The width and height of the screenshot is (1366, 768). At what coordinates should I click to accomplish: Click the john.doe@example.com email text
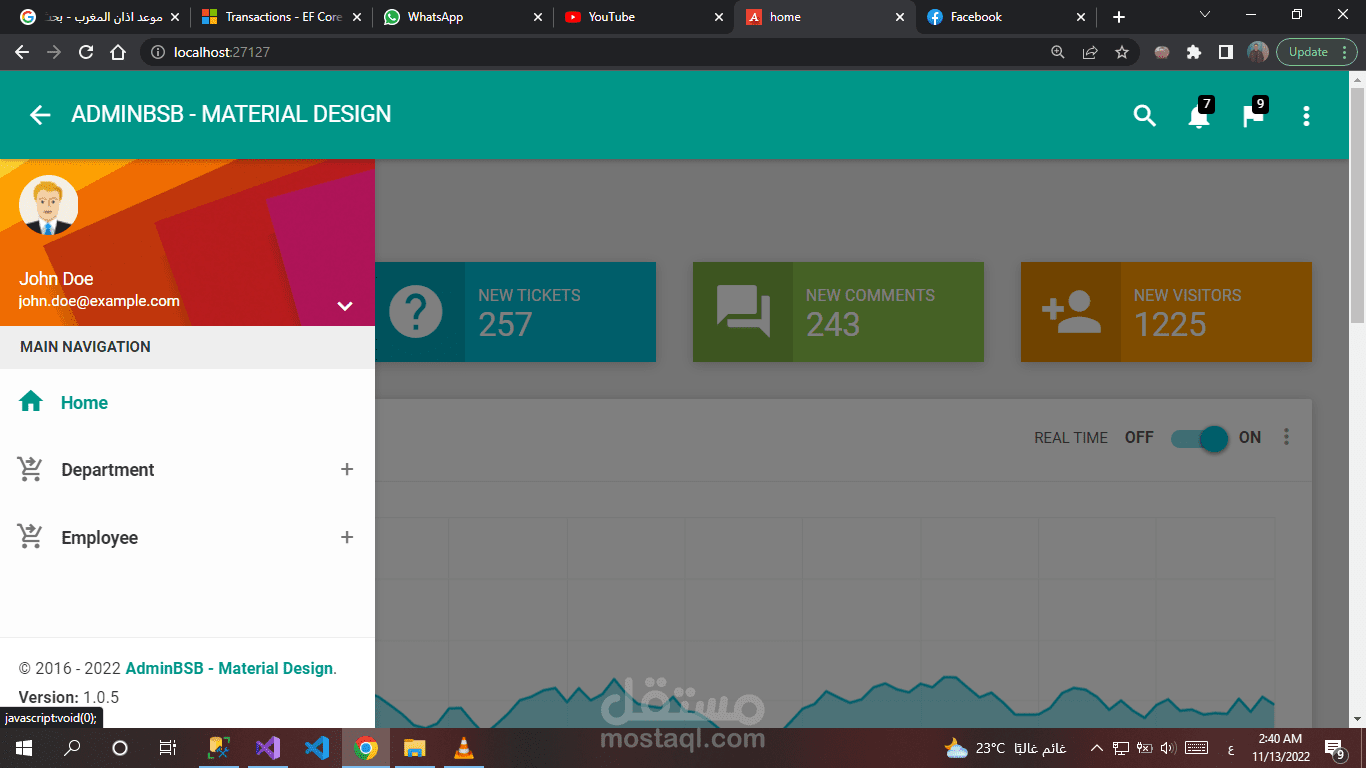pos(99,301)
